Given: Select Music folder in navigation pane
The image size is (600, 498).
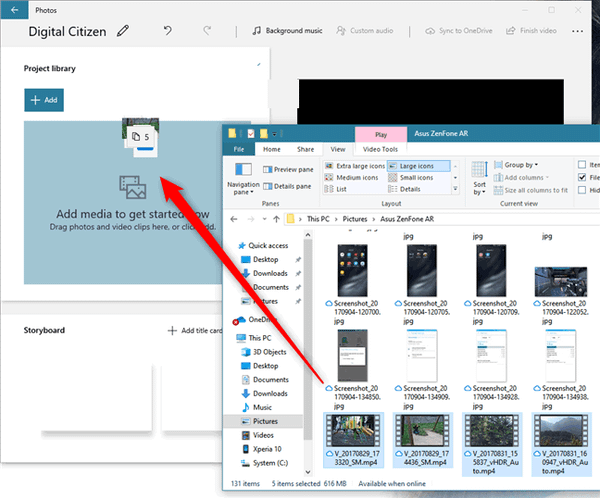Looking at the screenshot, I should 262,407.
